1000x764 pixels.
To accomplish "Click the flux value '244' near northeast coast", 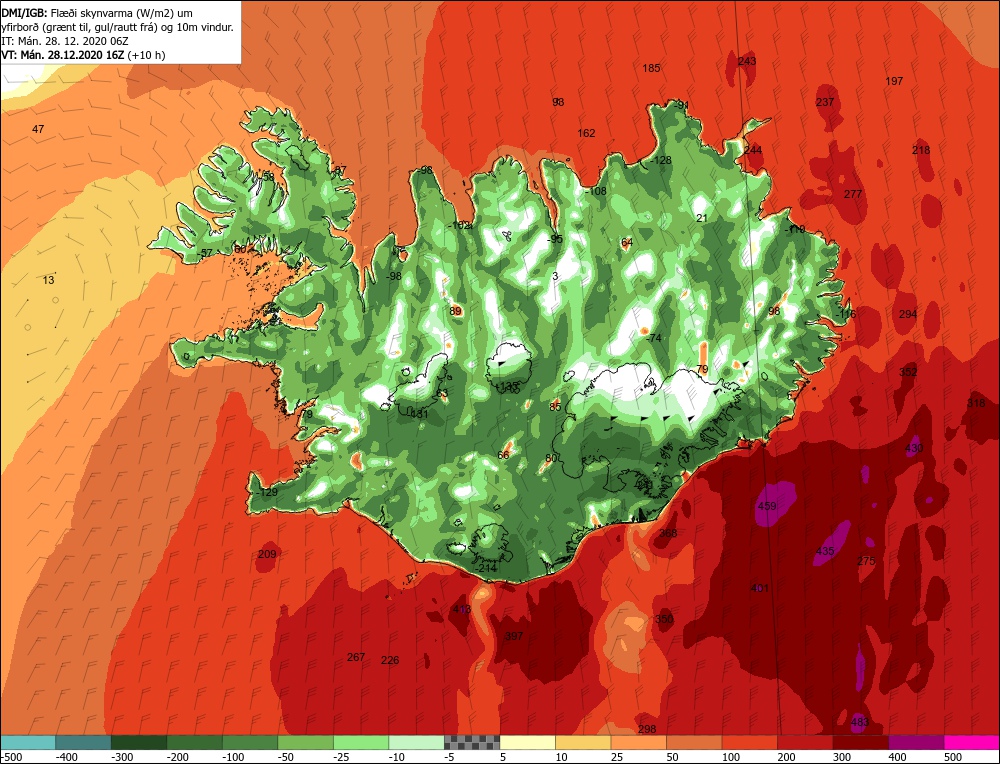I will click(753, 150).
